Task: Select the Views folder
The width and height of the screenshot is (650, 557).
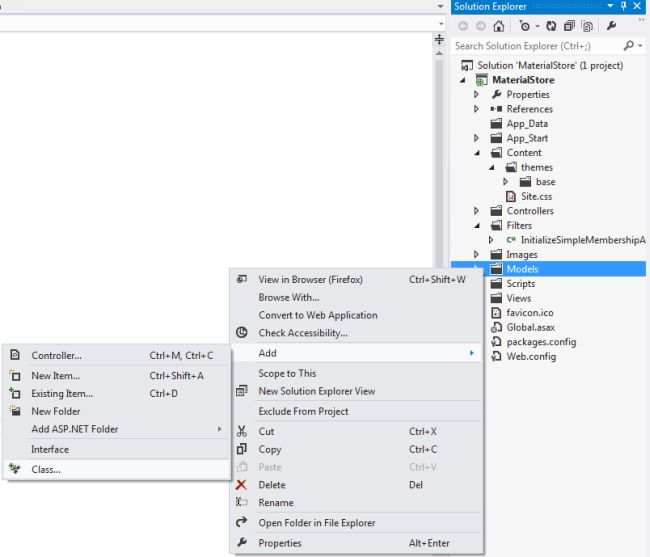Action: (x=518, y=298)
